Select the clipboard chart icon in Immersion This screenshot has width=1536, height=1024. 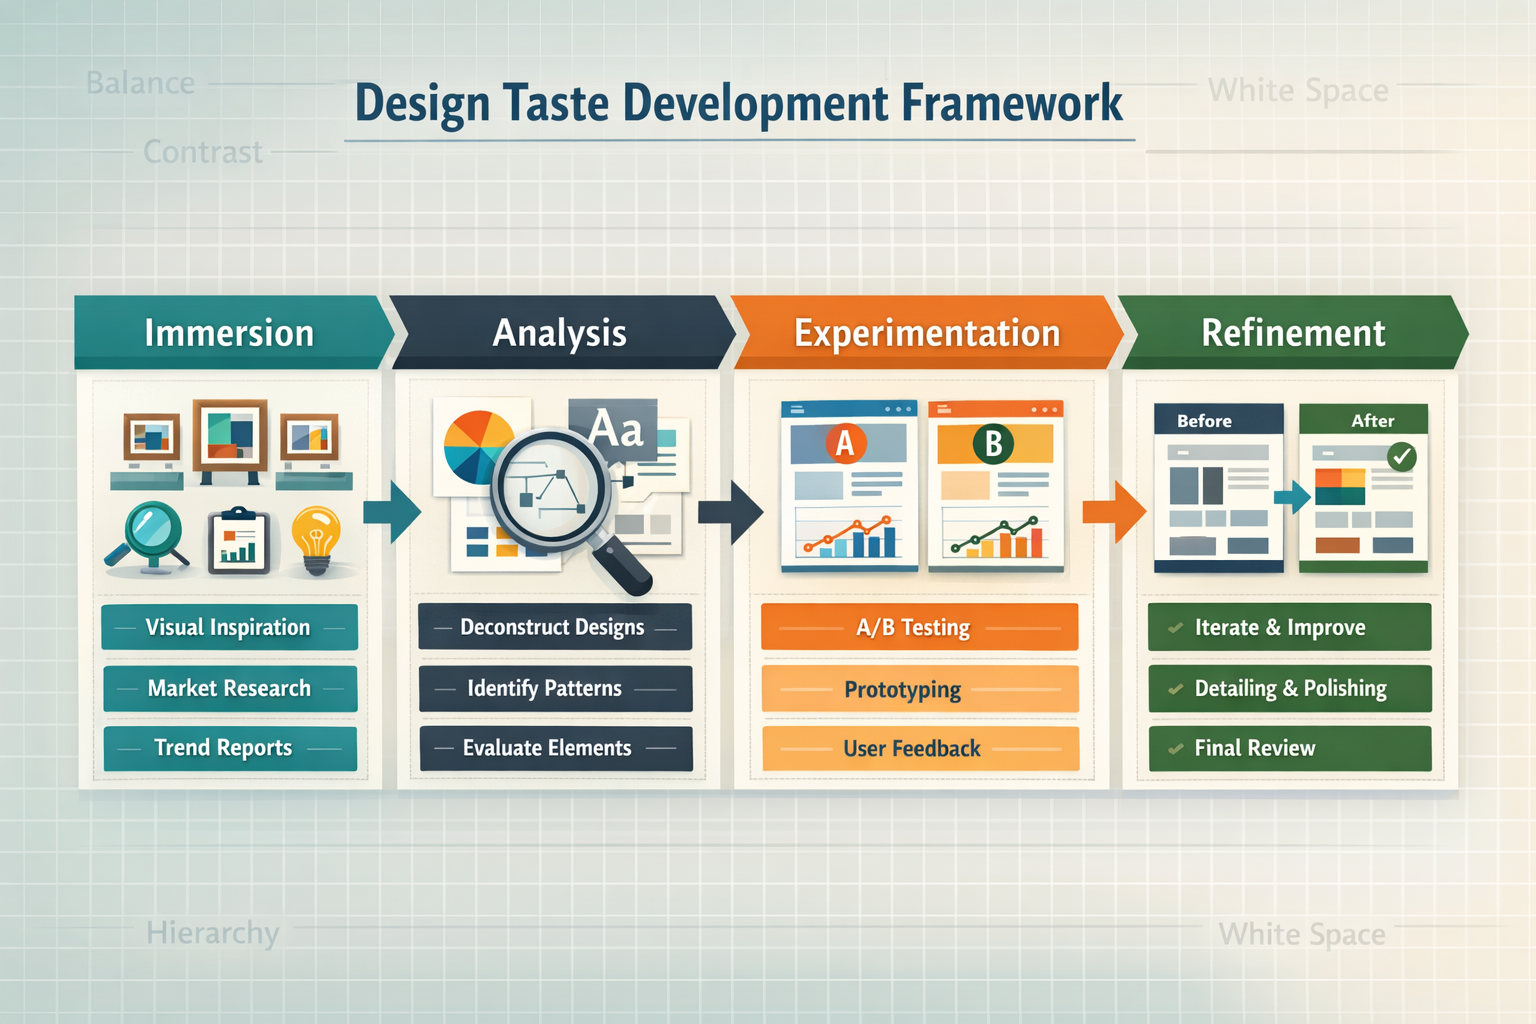click(x=238, y=540)
